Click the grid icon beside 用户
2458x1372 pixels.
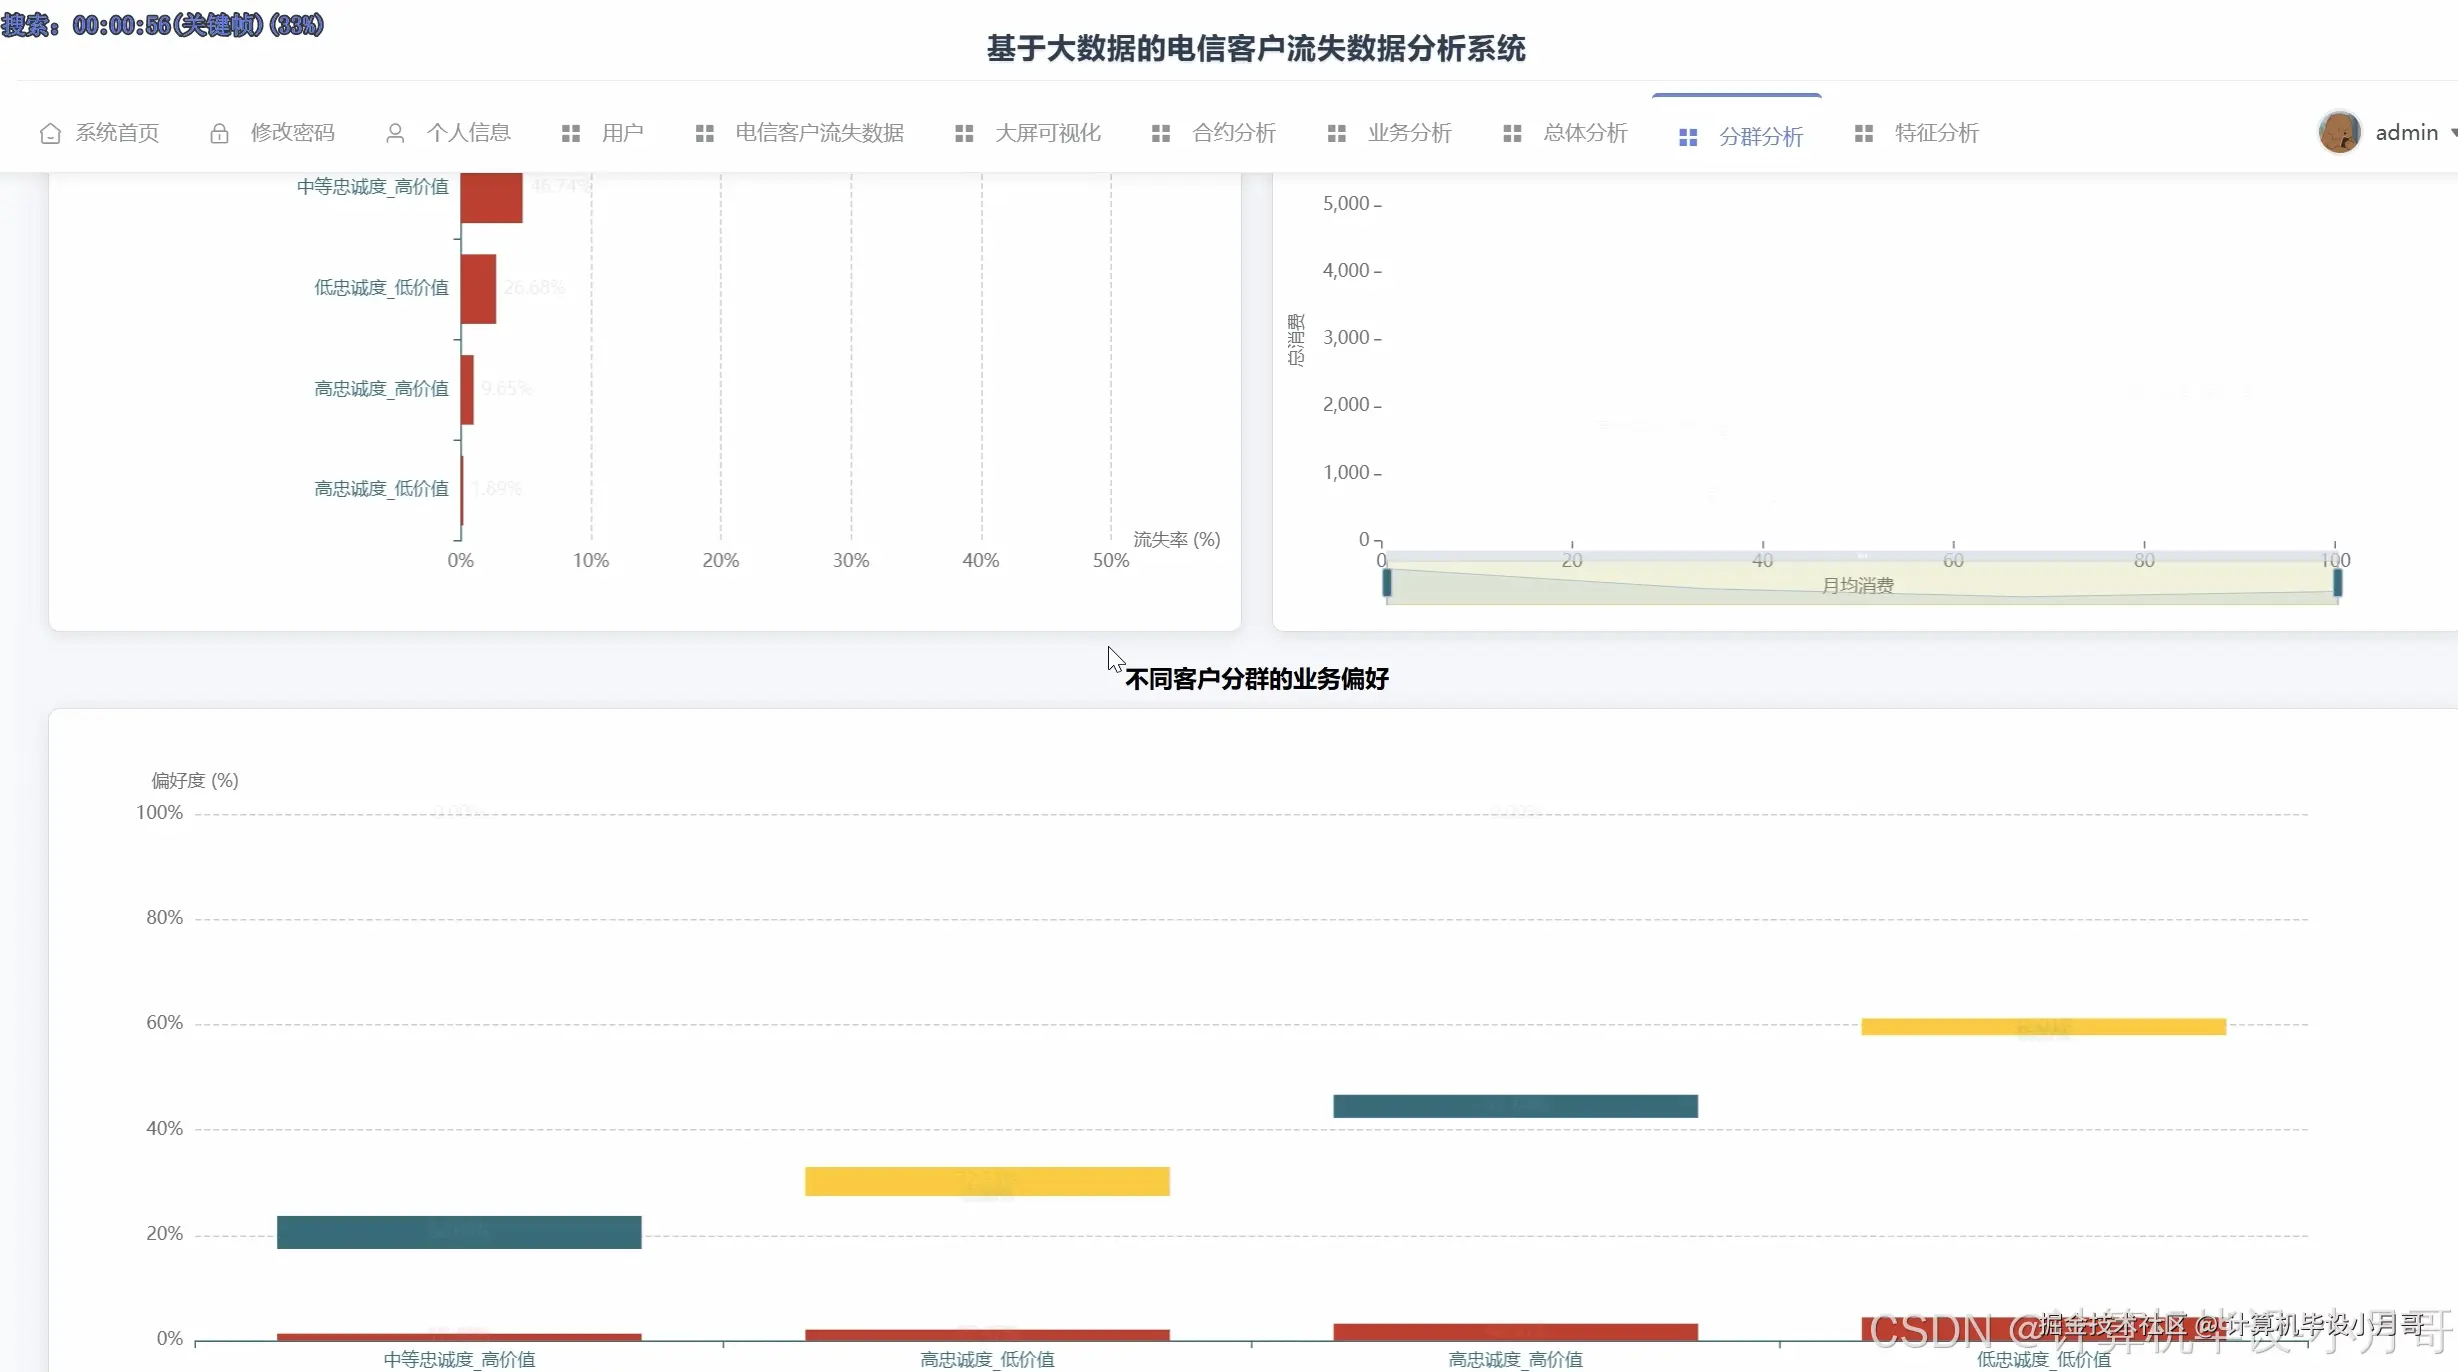click(x=571, y=133)
